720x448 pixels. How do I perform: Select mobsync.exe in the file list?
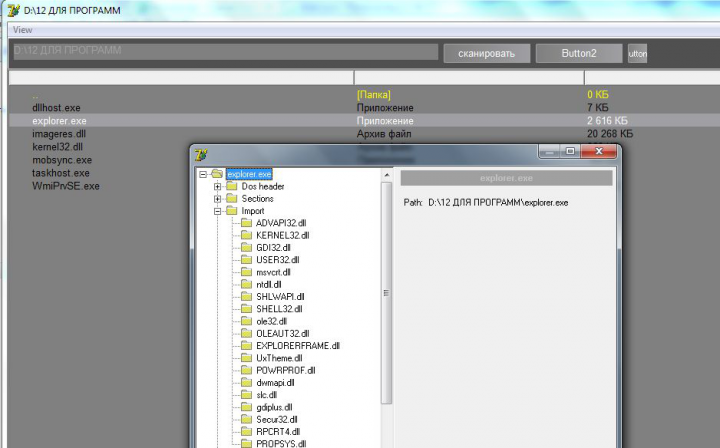click(x=62, y=160)
